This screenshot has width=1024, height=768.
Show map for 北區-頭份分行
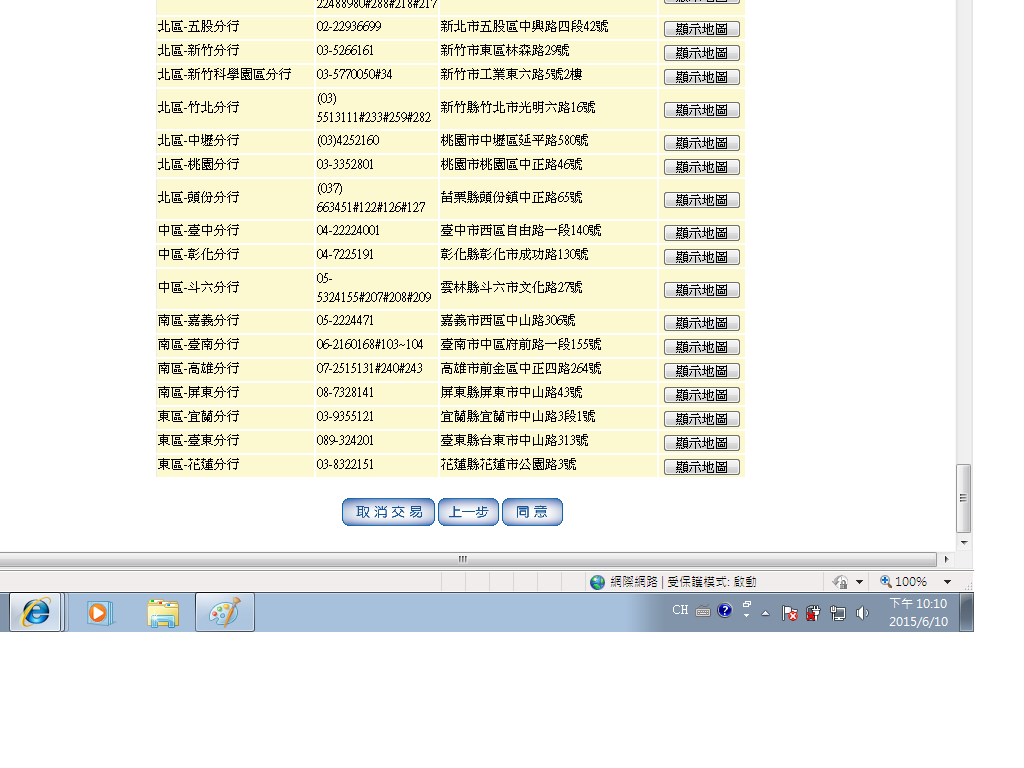point(701,200)
